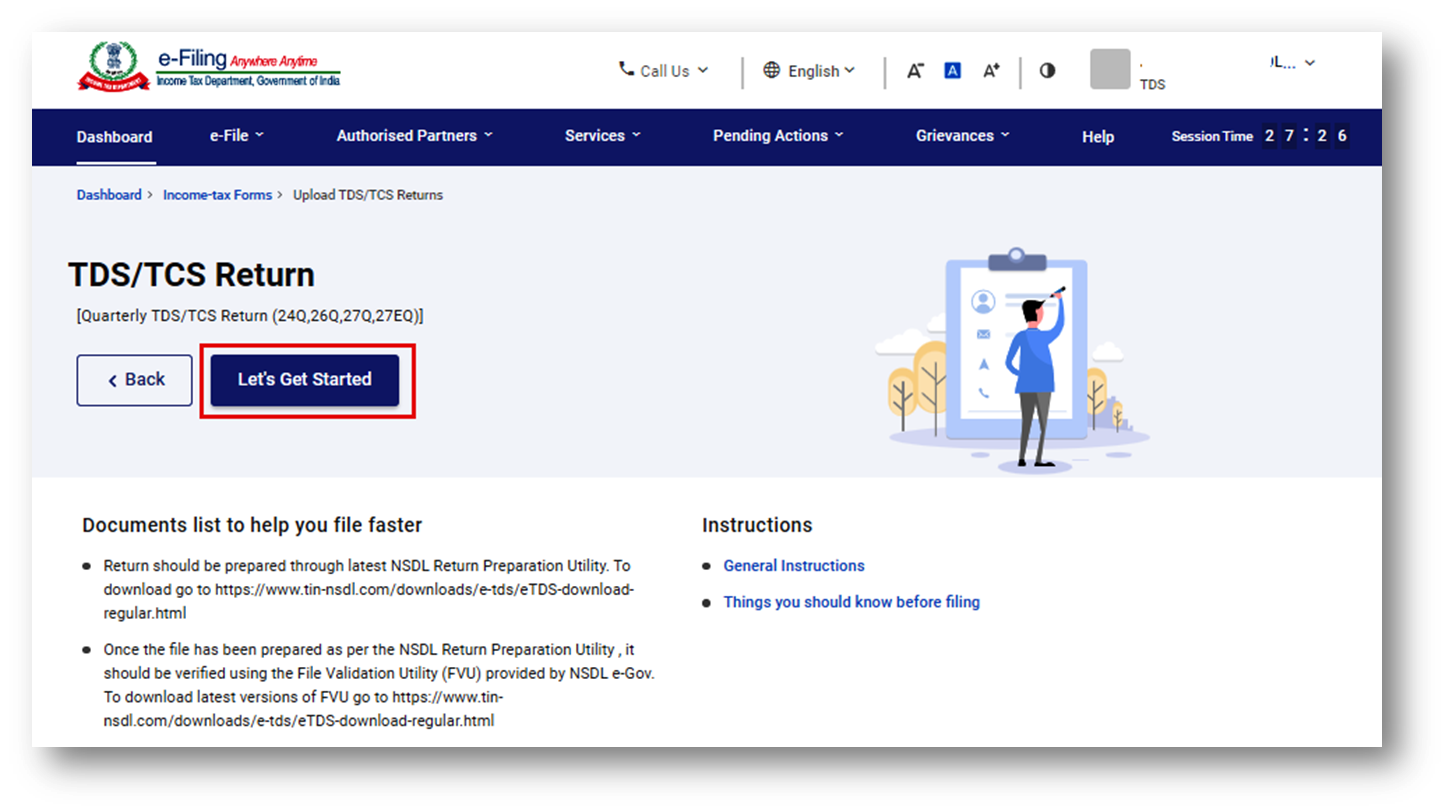Expand the Call Us dropdown
The height and width of the screenshot is (812, 1447).
click(664, 71)
